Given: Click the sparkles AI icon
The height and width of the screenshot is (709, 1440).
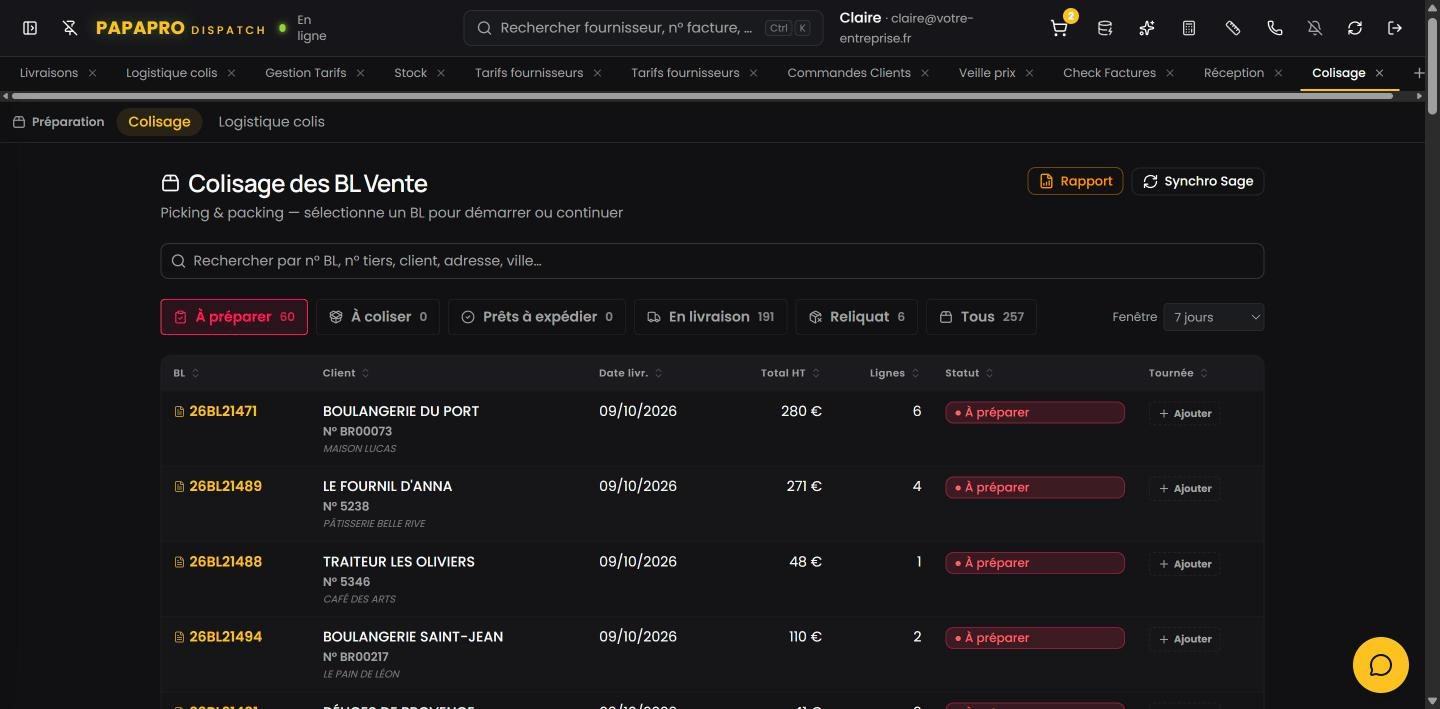Looking at the screenshot, I should [1147, 28].
